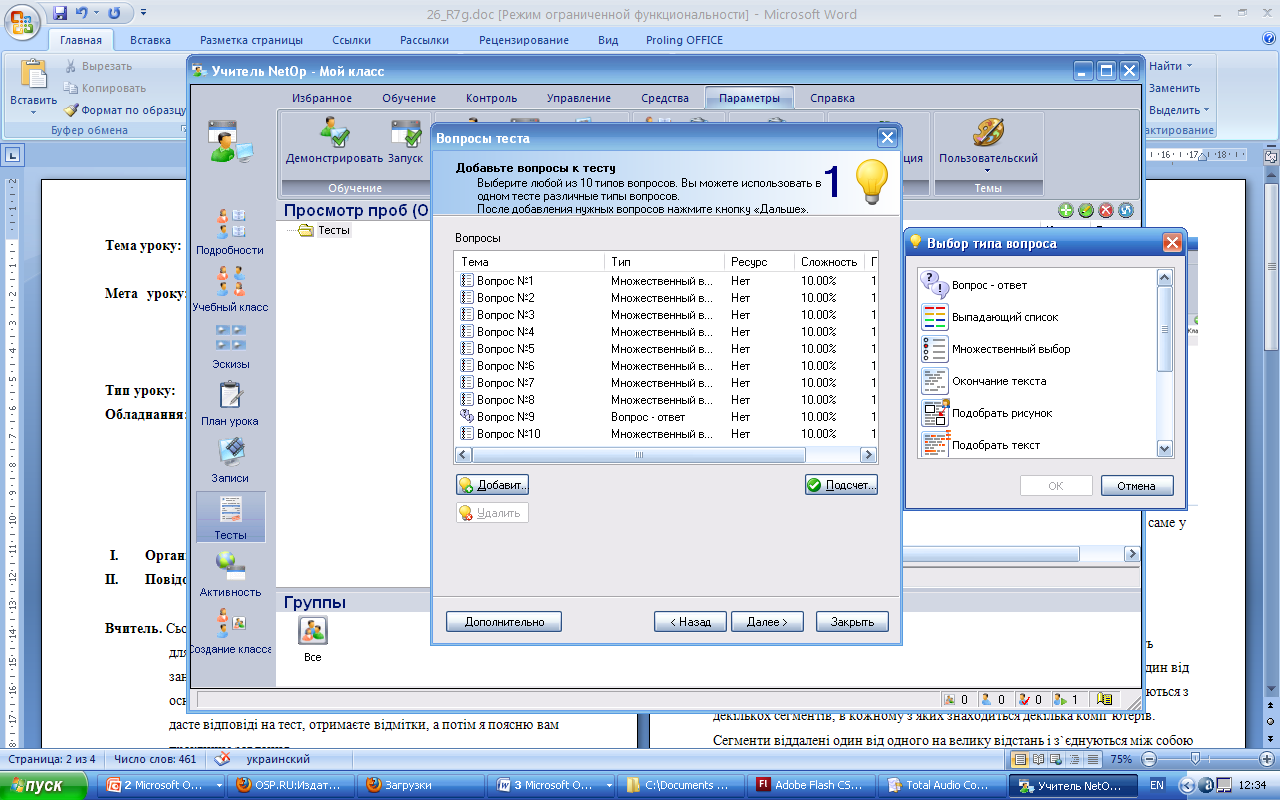Sort by Сложность column header

click(x=830, y=261)
